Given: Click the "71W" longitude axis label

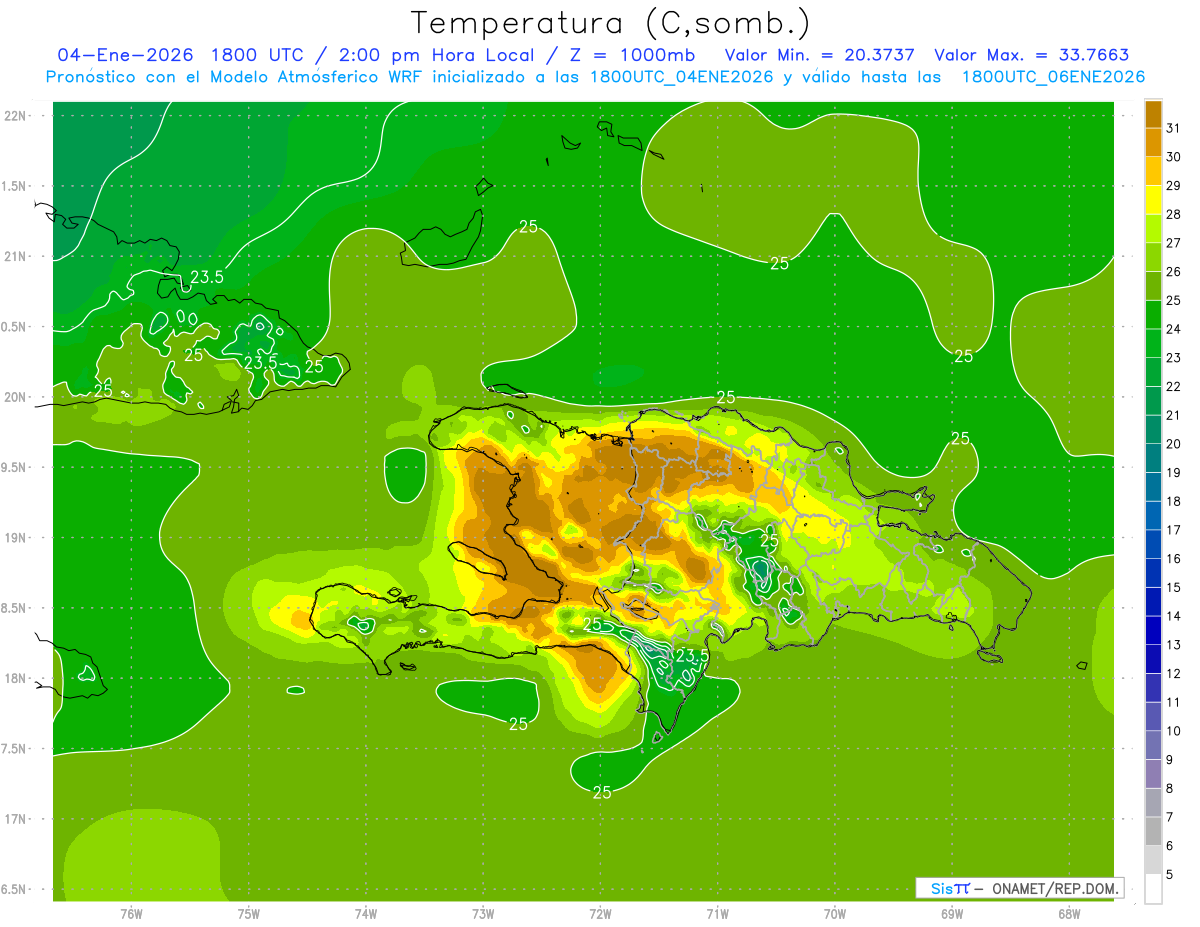Looking at the screenshot, I should point(717,914).
